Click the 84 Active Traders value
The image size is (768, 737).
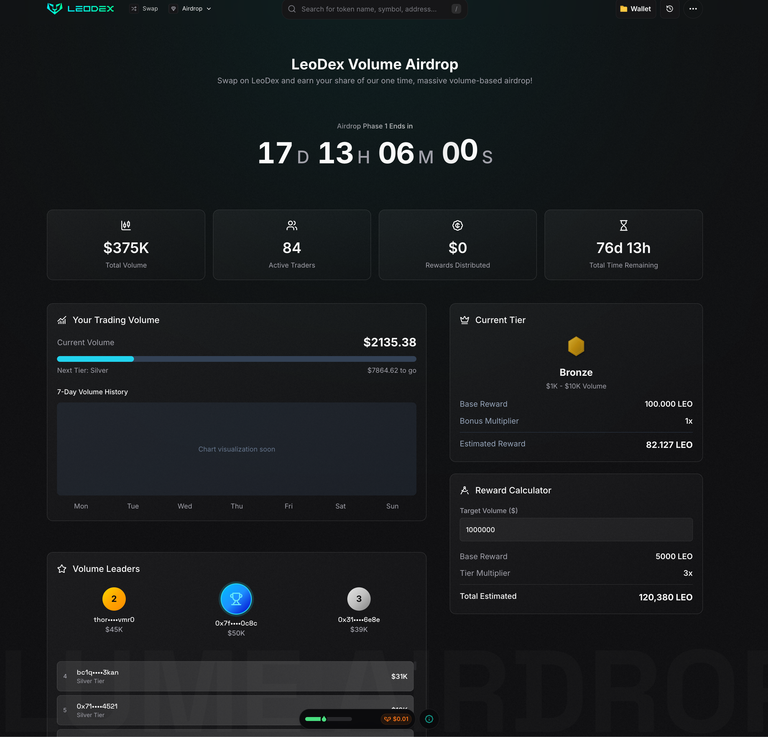click(x=292, y=248)
